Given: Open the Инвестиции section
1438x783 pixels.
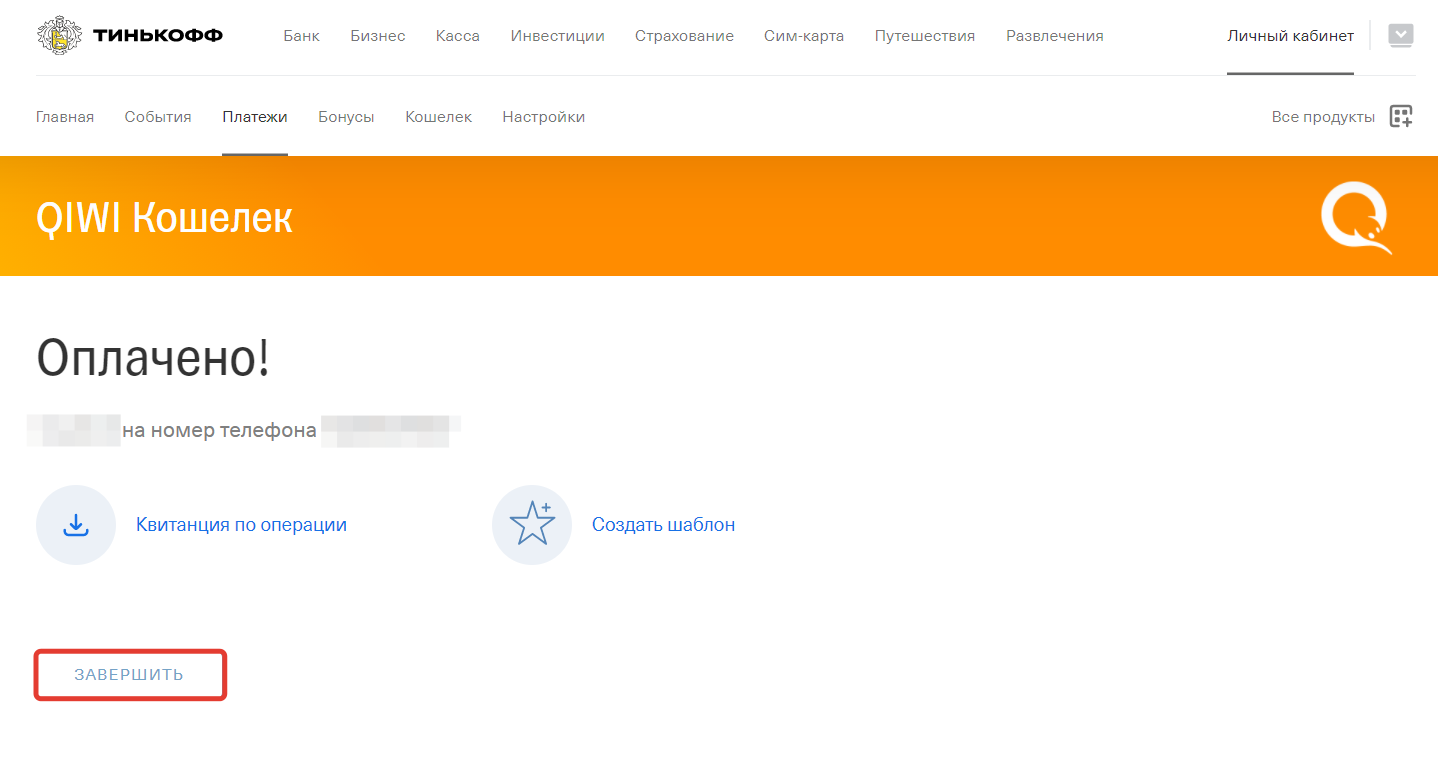Looking at the screenshot, I should pos(558,36).
